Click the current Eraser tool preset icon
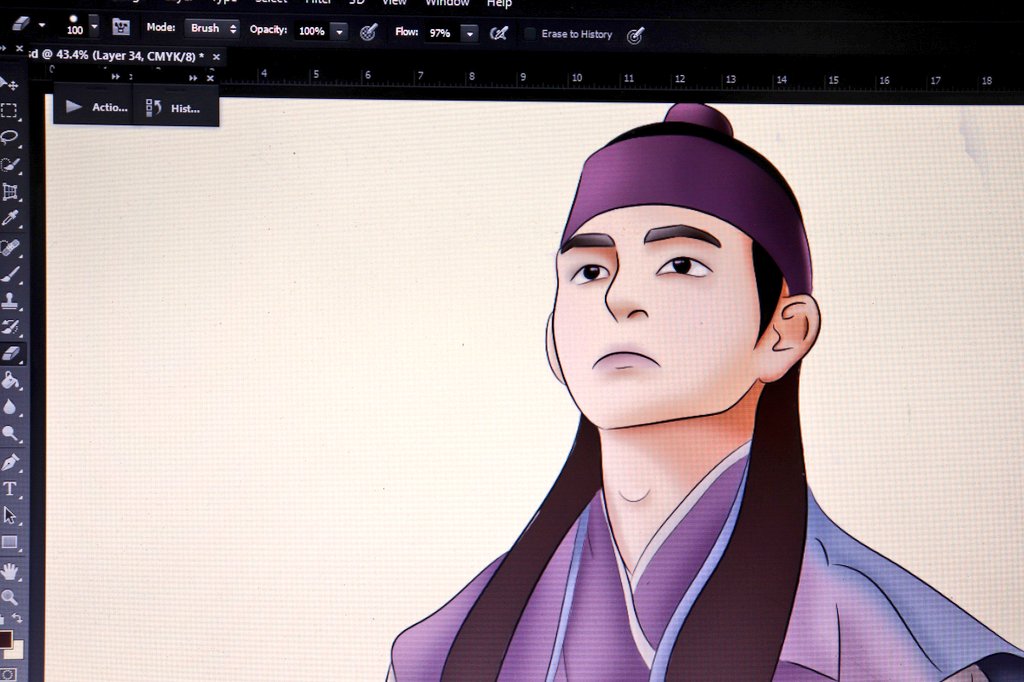The height and width of the screenshot is (682, 1024). coord(22,24)
